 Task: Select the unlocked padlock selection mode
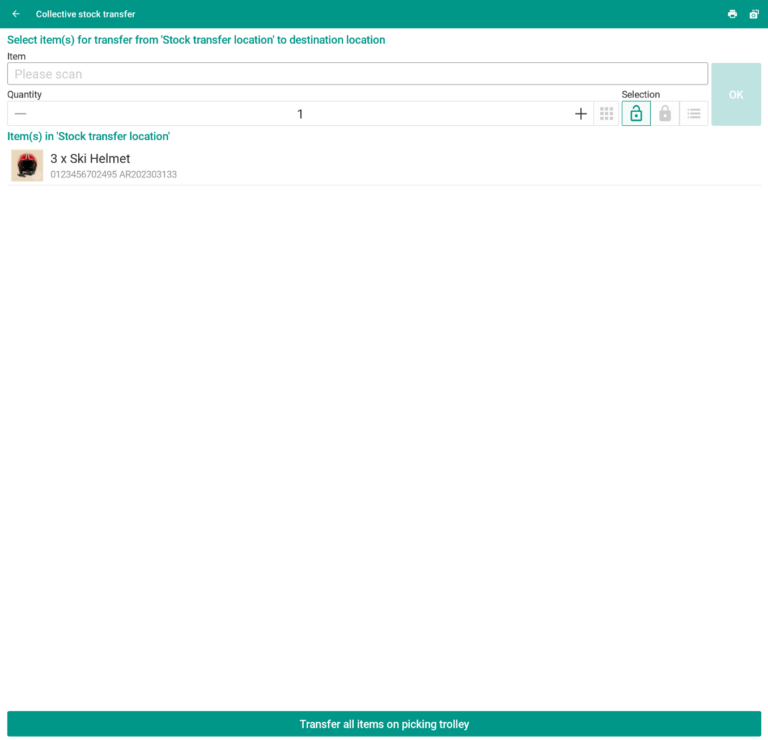tap(636, 114)
